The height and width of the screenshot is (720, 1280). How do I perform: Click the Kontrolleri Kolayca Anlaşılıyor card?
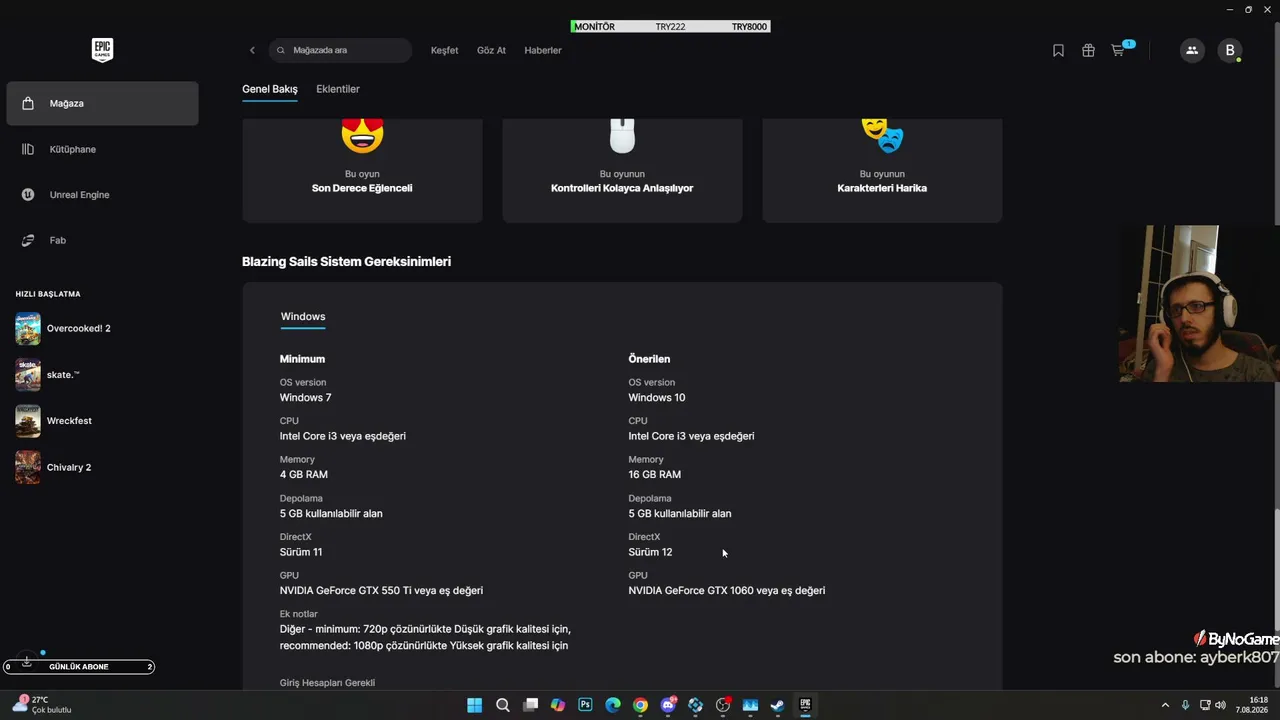click(622, 170)
